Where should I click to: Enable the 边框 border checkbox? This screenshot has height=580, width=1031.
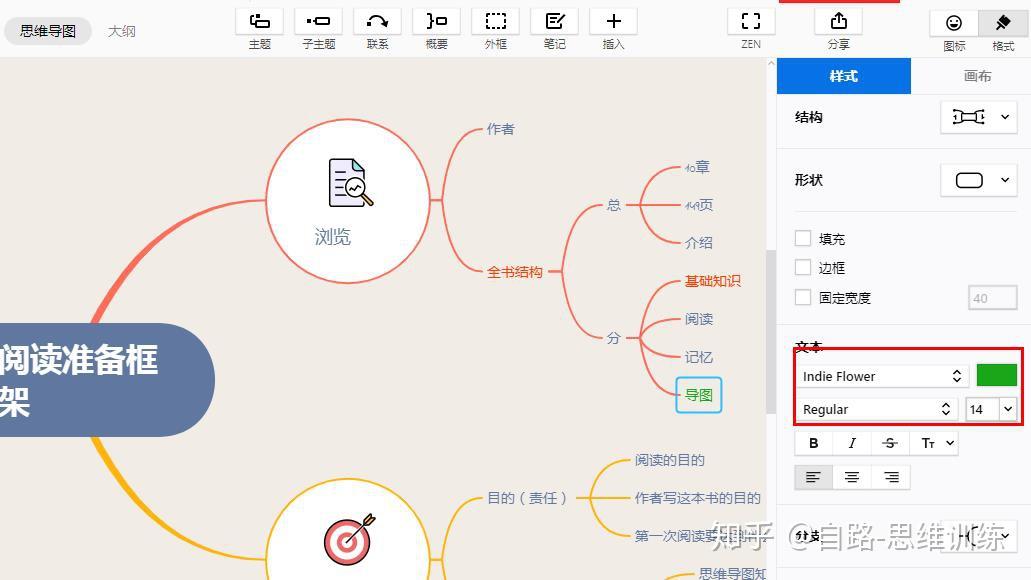[x=803, y=267]
